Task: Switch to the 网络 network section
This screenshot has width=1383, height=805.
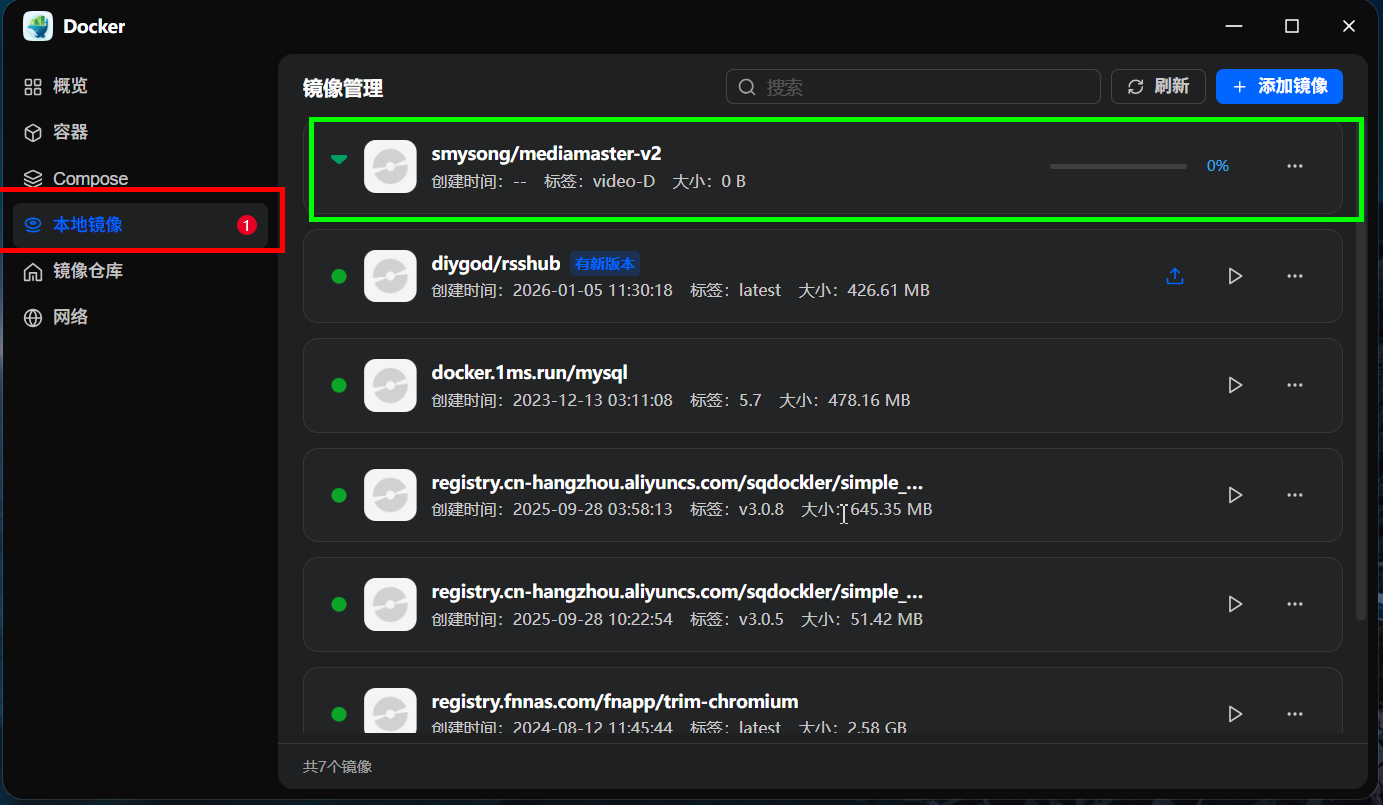Action: click(141, 317)
